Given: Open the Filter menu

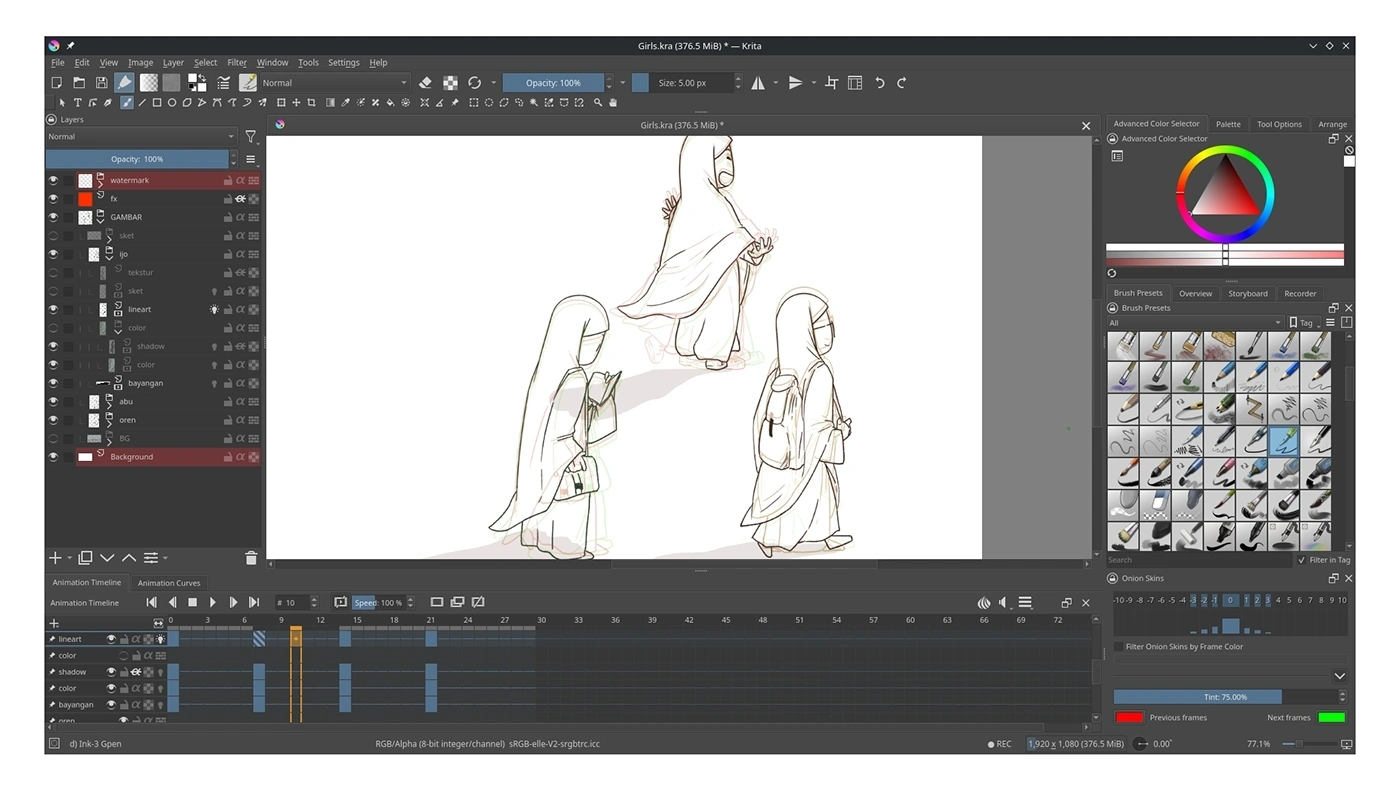Looking at the screenshot, I should click(236, 62).
